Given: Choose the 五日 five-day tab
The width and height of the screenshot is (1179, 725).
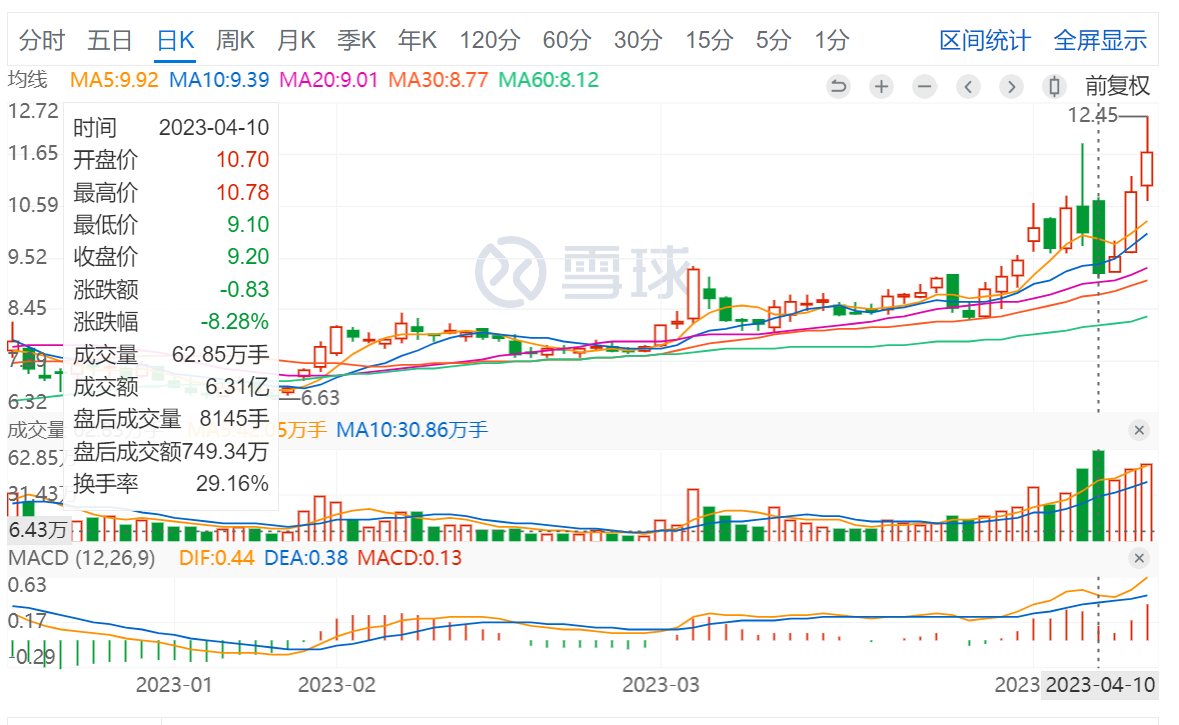Looking at the screenshot, I should (x=110, y=40).
